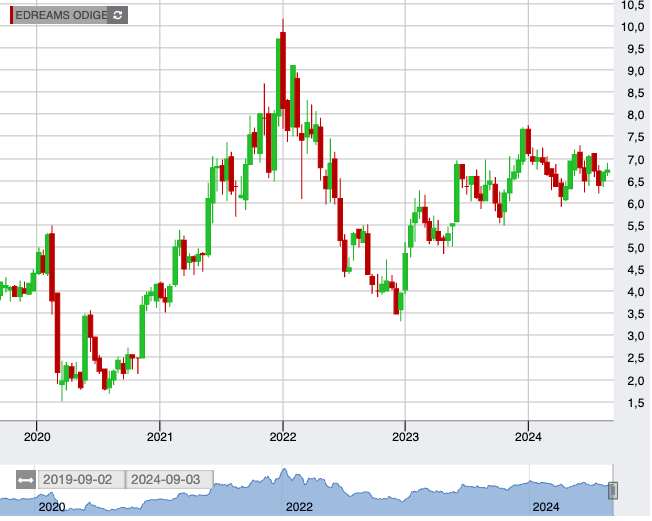652x521 pixels.
Task: Click the refresh icon beside EDREAMS ODIGE
Action: 118,15
